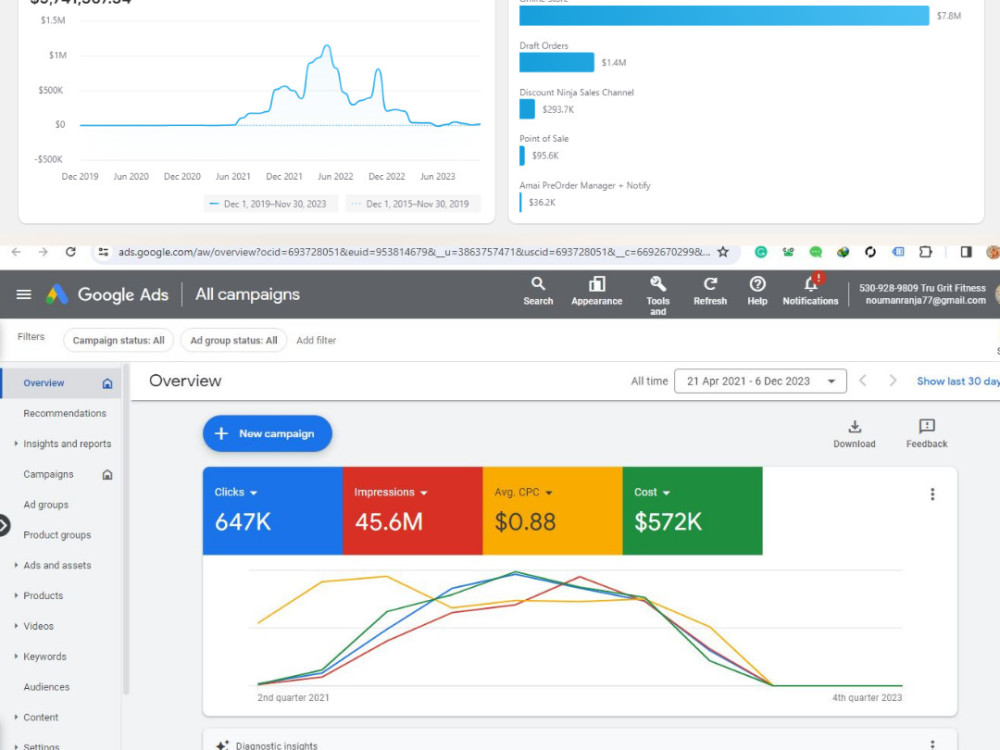Click the Grammarly extension icon
This screenshot has height=750, width=1000.
point(761,252)
